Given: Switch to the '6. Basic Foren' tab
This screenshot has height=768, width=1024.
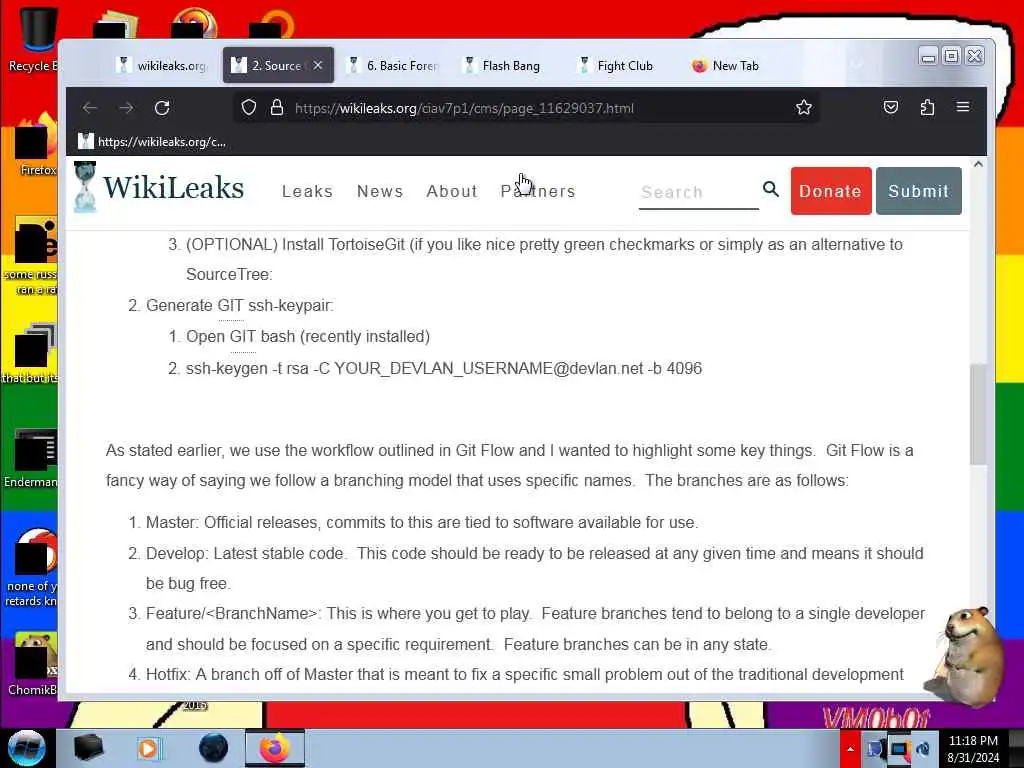Looking at the screenshot, I should click(x=394, y=65).
